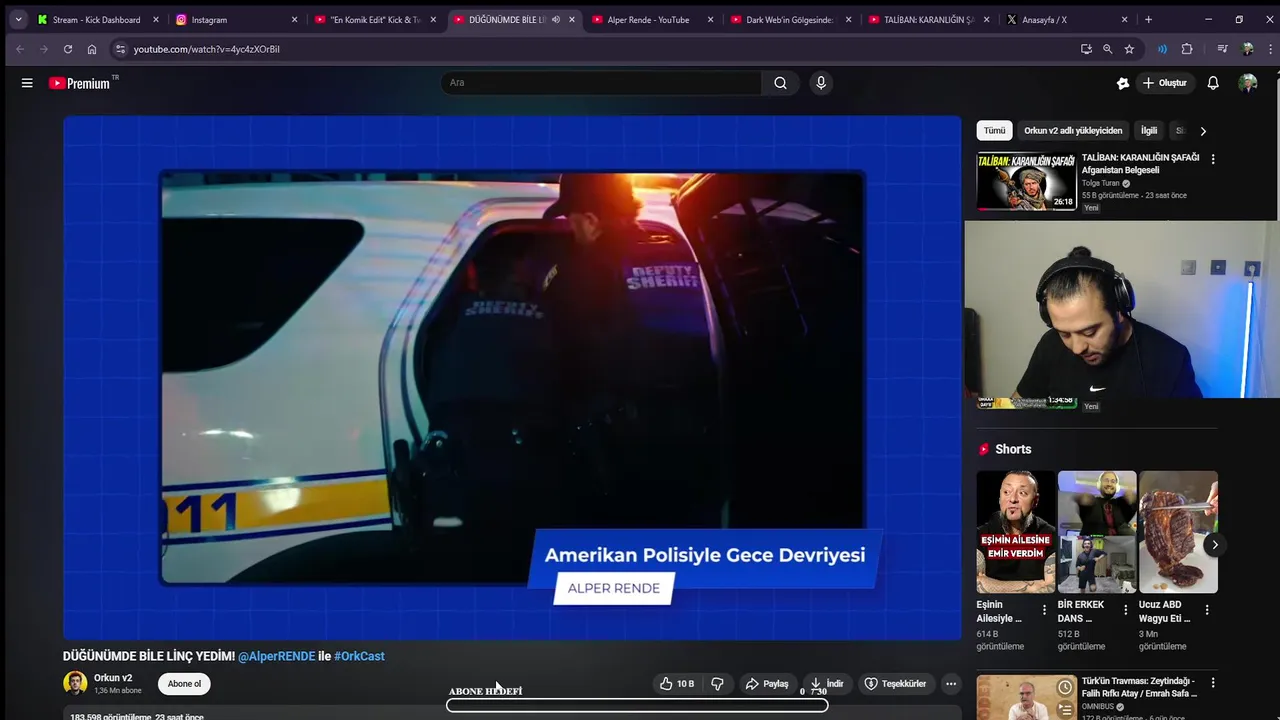
Task: Close the Alper Rende - YouTube tab
Action: point(710,19)
